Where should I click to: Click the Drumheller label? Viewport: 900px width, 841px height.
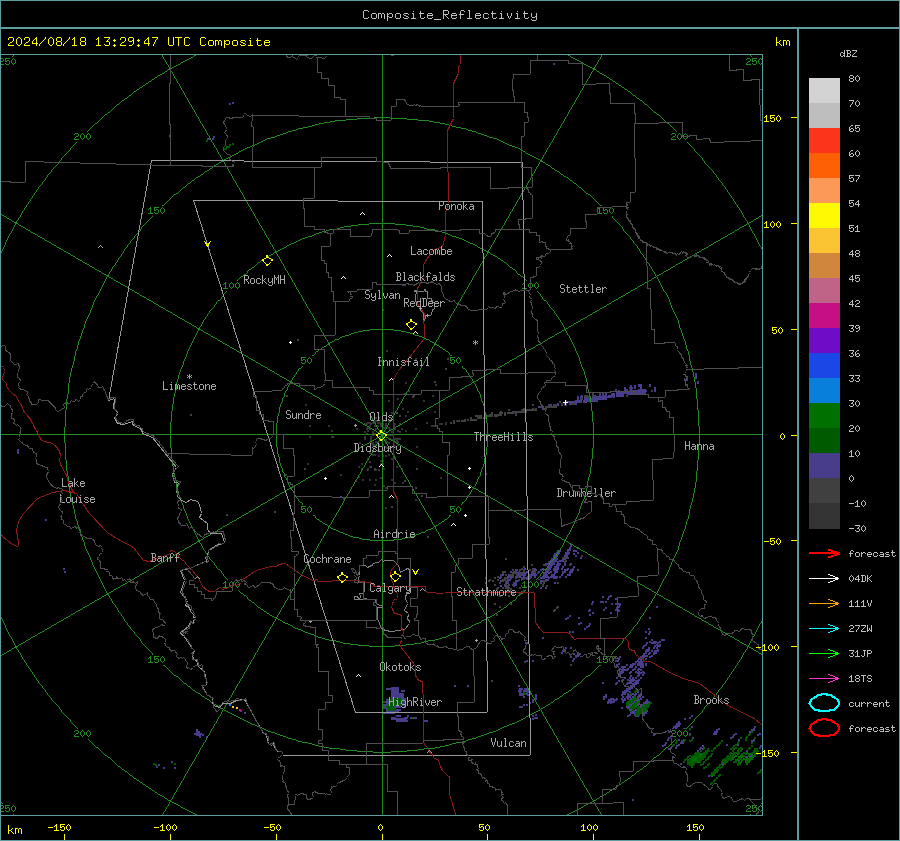[x=586, y=493]
